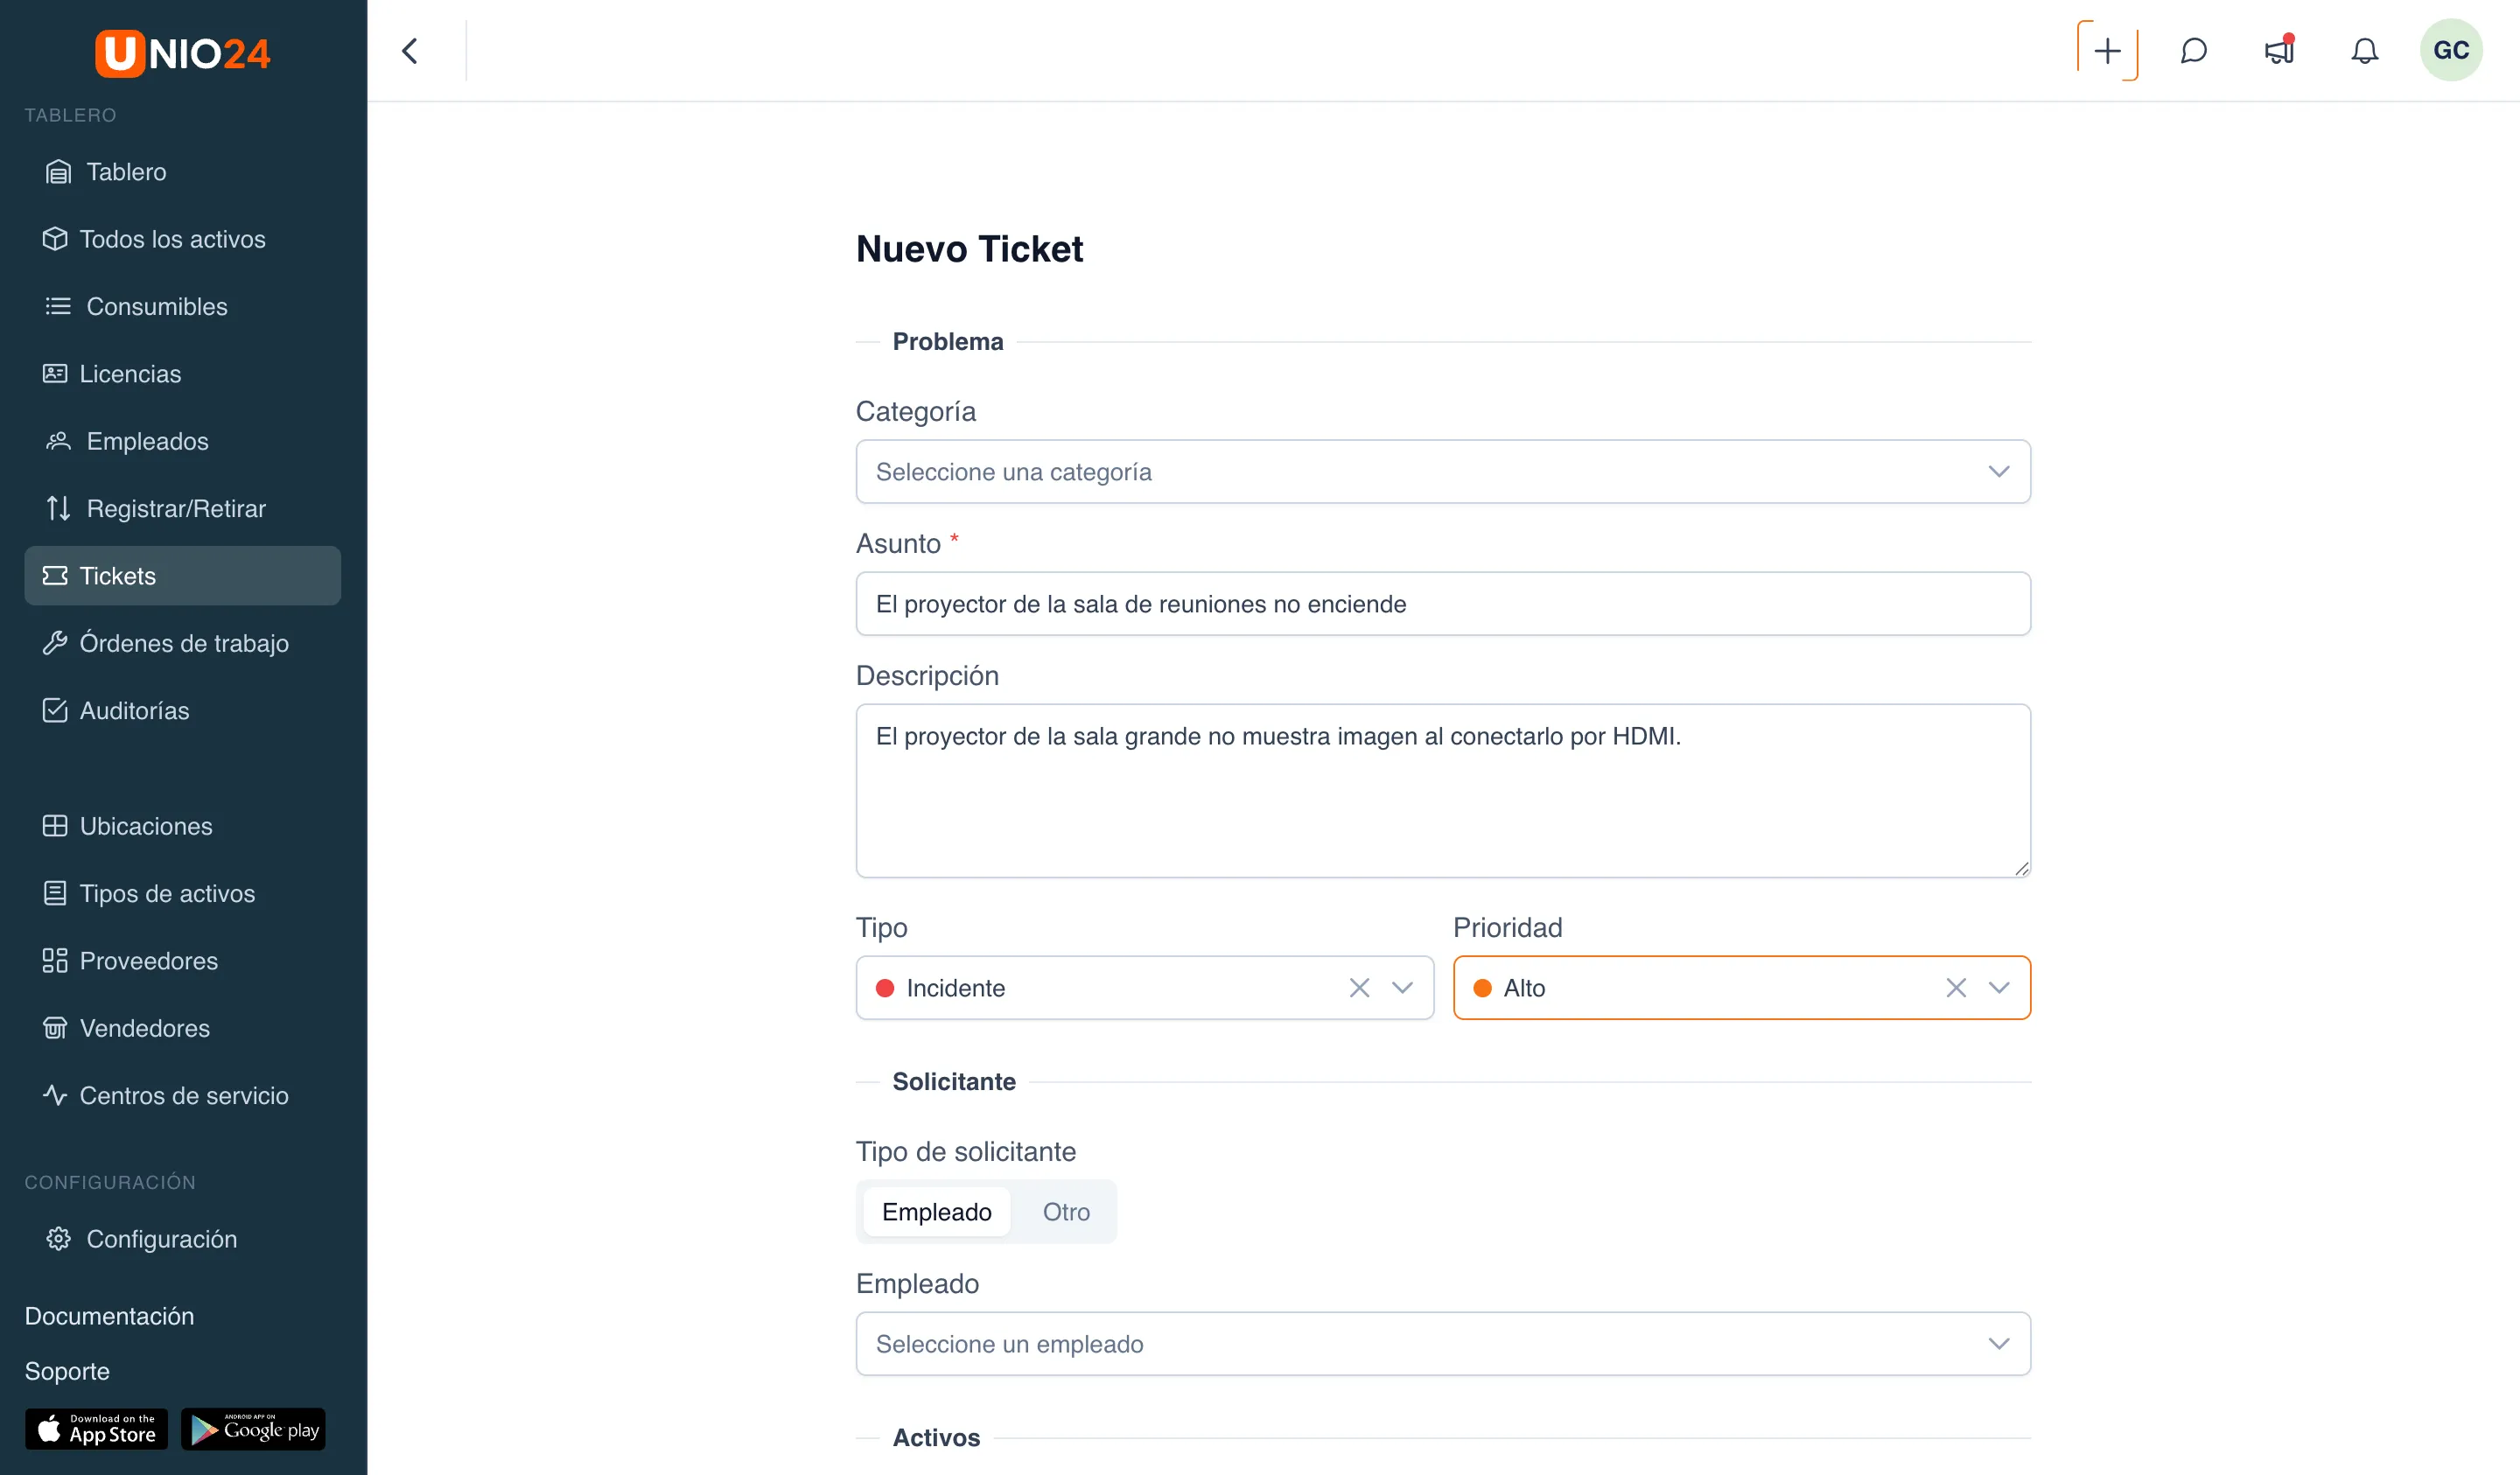Expand the Tipo dropdown chevron
Image resolution: width=2520 pixels, height=1475 pixels.
[1402, 988]
